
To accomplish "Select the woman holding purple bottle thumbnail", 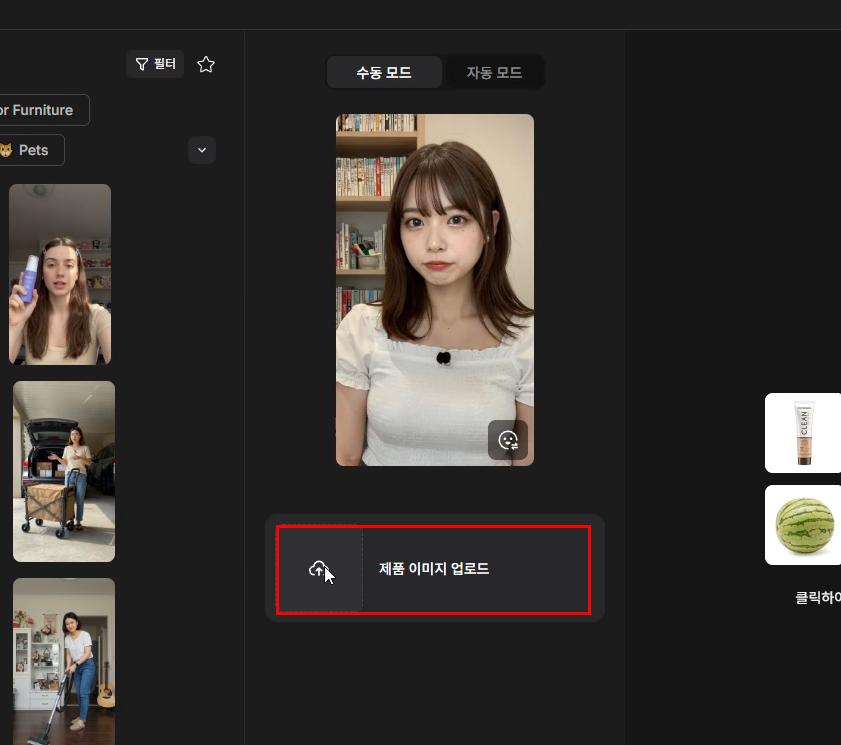I will tap(60, 274).
